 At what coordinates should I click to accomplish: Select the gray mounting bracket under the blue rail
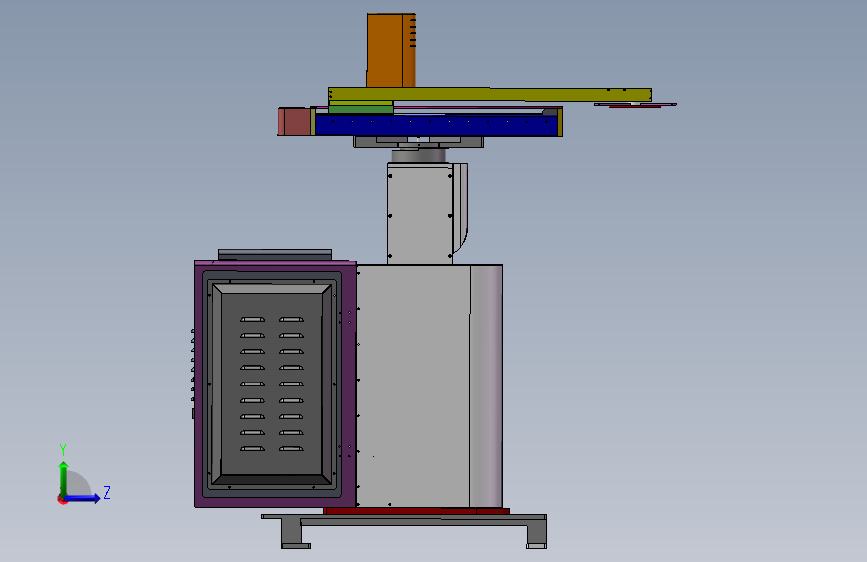click(419, 142)
